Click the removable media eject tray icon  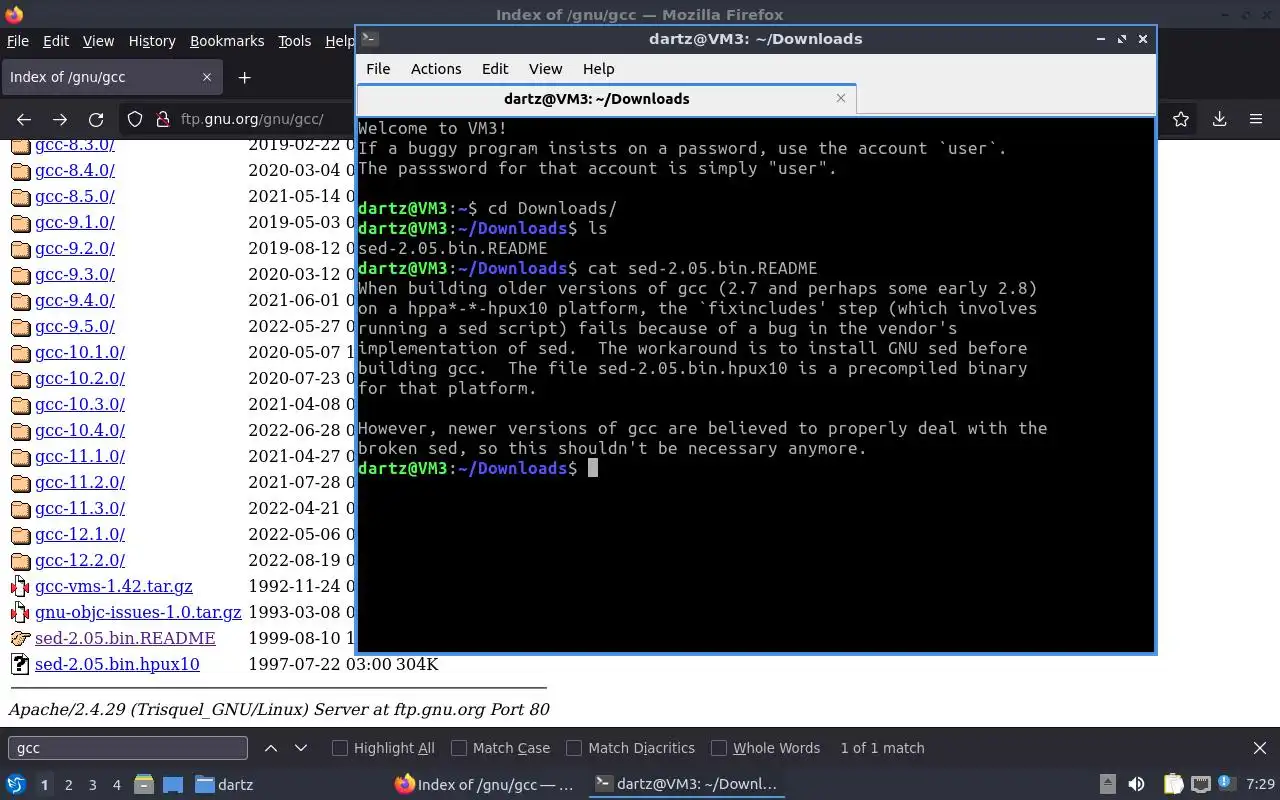click(x=1108, y=785)
